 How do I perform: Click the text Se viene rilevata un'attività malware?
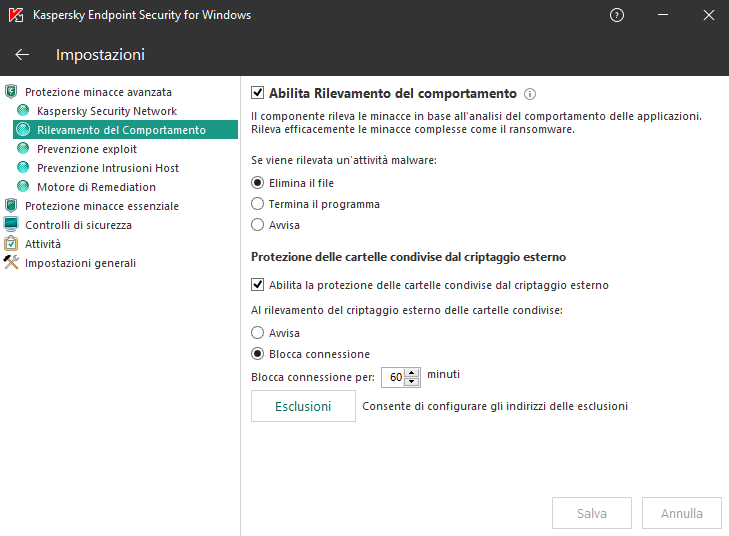344,160
